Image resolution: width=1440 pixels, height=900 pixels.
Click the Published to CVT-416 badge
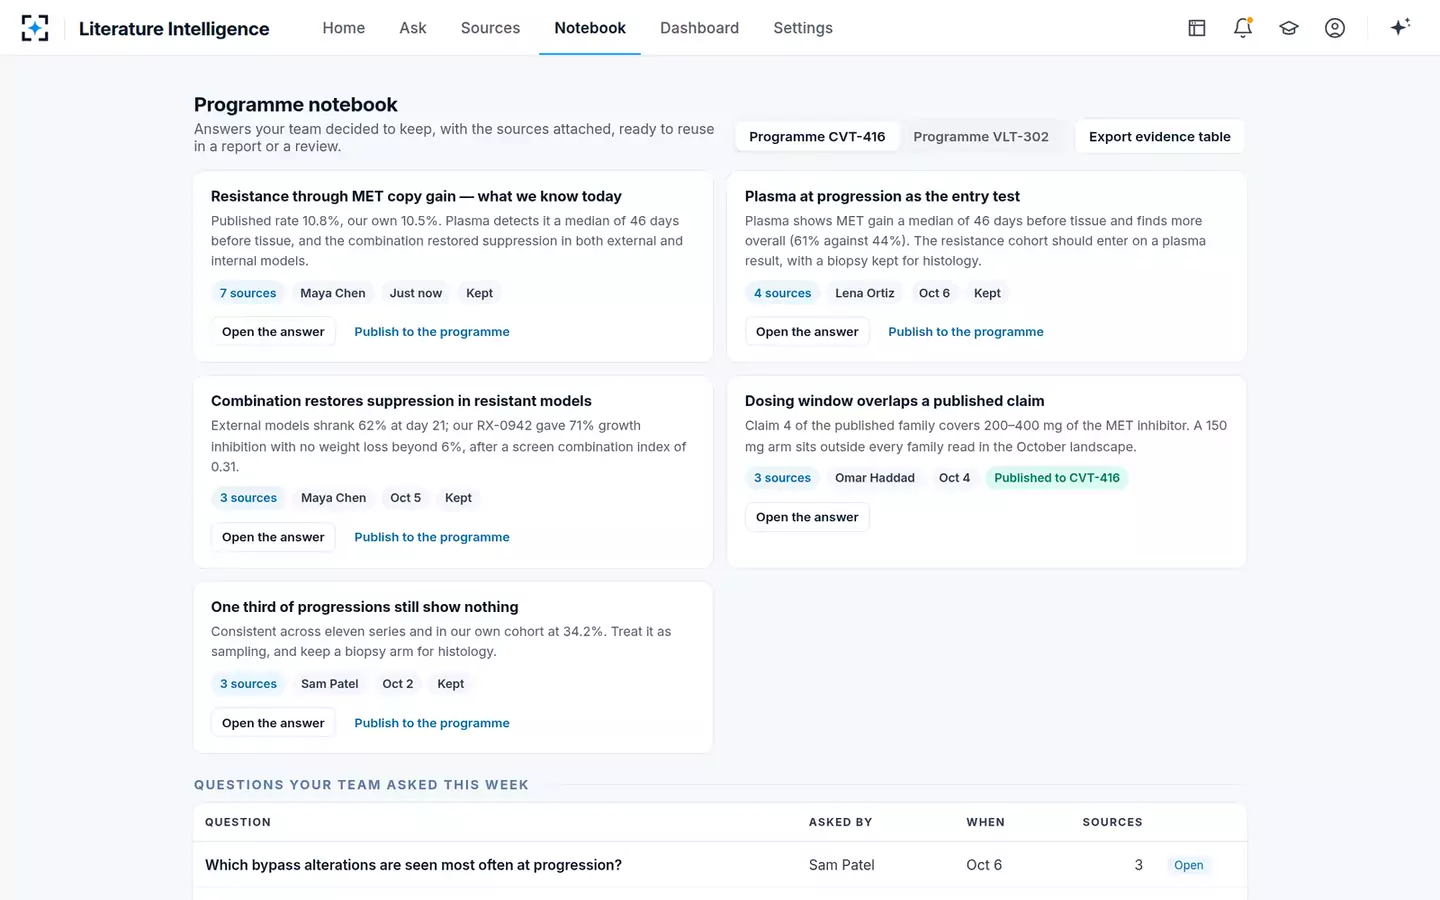1057,478
